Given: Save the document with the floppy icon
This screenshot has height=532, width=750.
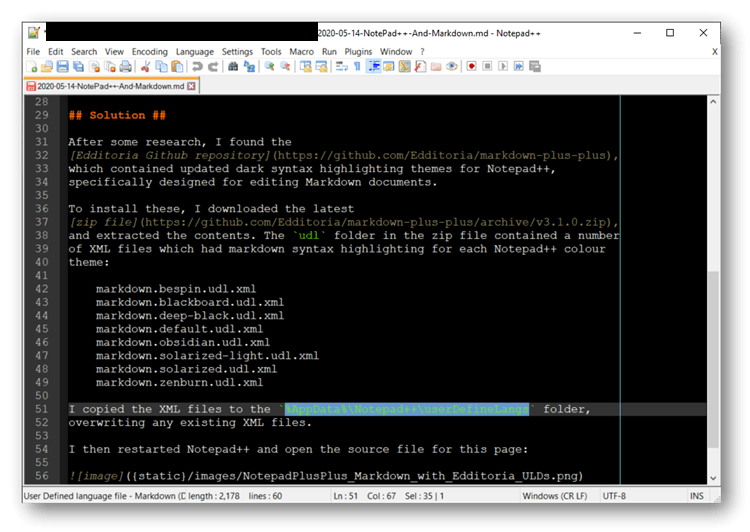Looking at the screenshot, I should 63,66.
